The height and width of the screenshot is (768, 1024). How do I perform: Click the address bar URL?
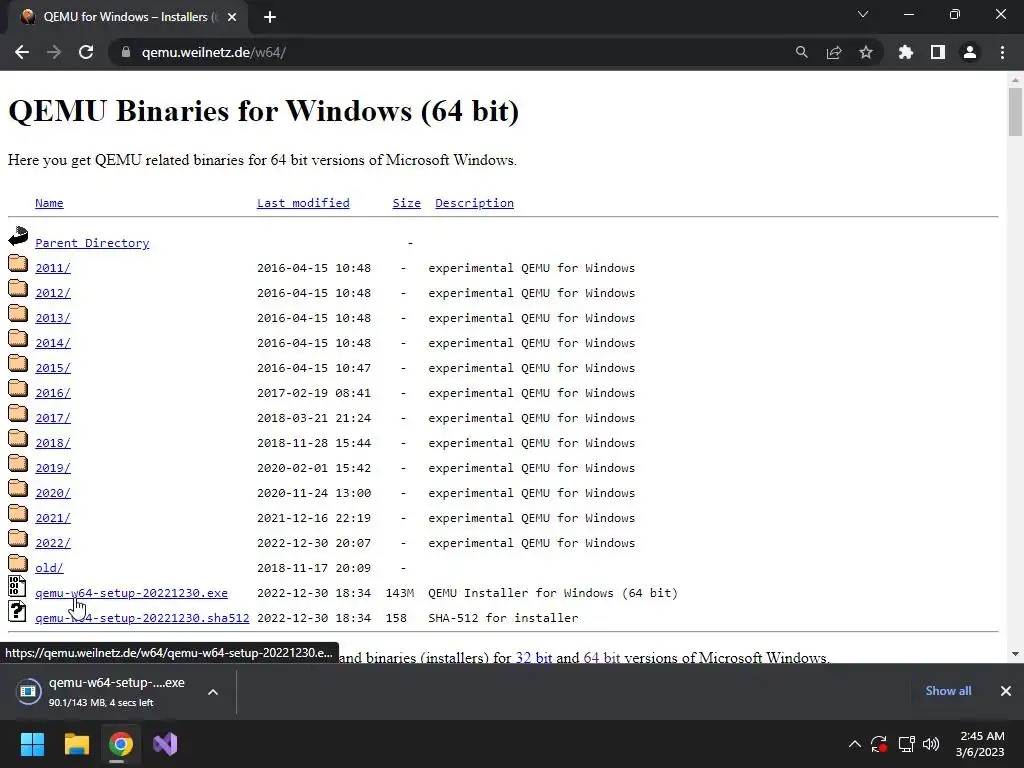pos(214,52)
